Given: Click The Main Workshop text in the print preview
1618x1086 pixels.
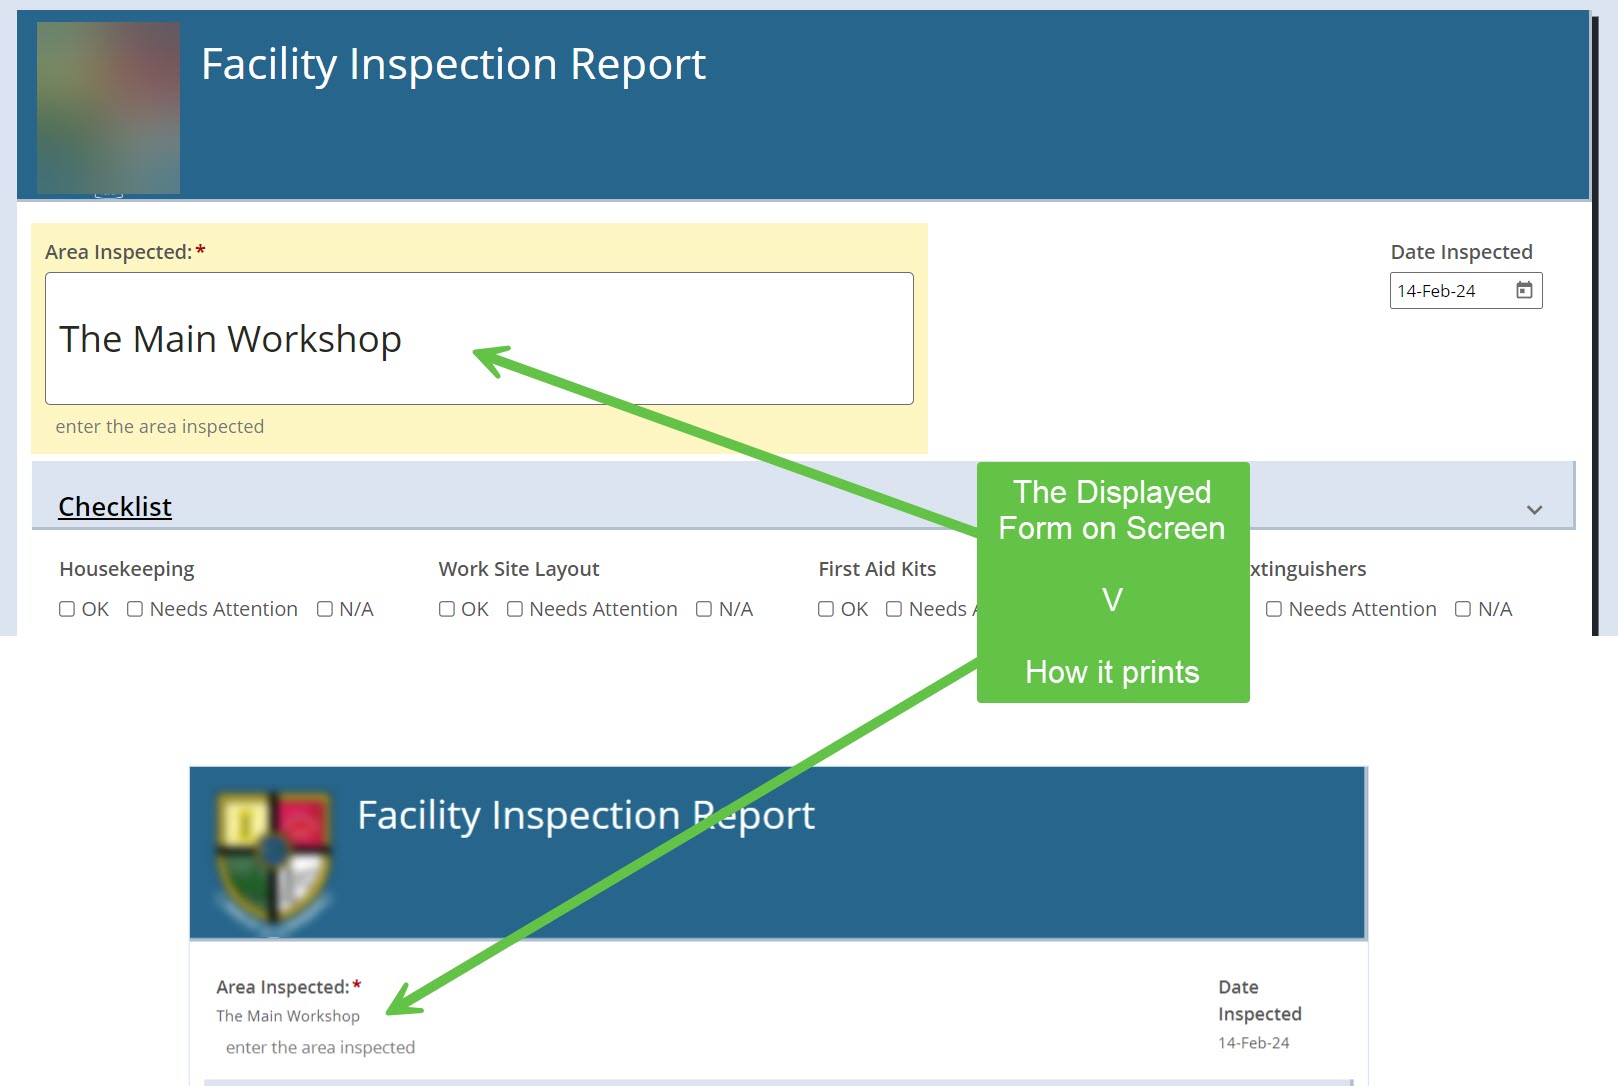Looking at the screenshot, I should 288,1016.
